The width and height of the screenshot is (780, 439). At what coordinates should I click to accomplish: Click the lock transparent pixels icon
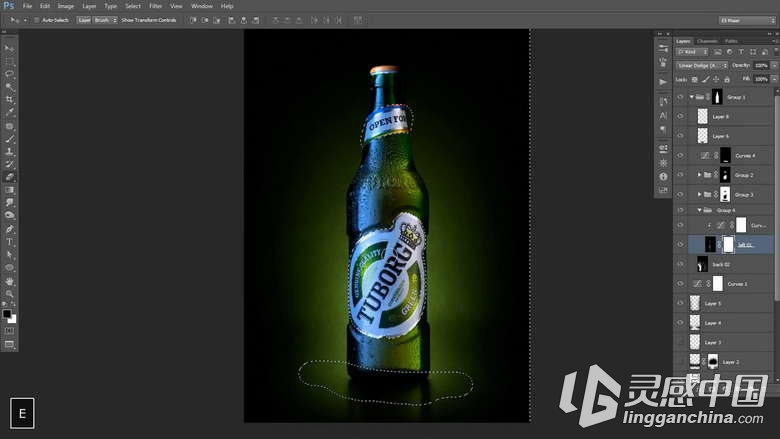pyautogui.click(x=695, y=80)
